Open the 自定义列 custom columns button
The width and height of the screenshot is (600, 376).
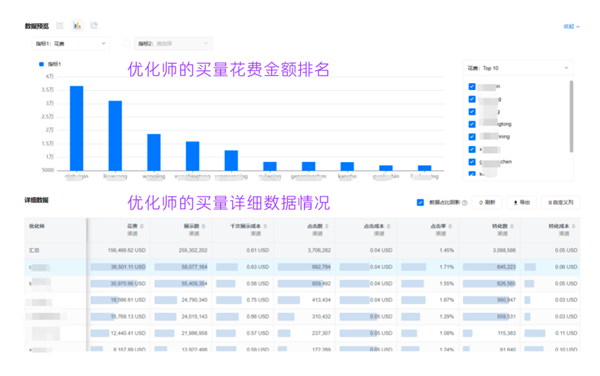pos(561,202)
